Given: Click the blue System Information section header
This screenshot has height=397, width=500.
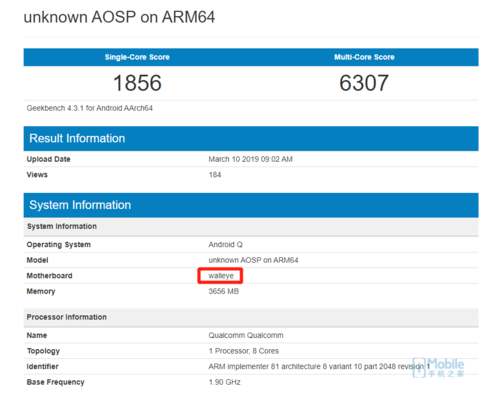Looking at the screenshot, I should [251, 205].
